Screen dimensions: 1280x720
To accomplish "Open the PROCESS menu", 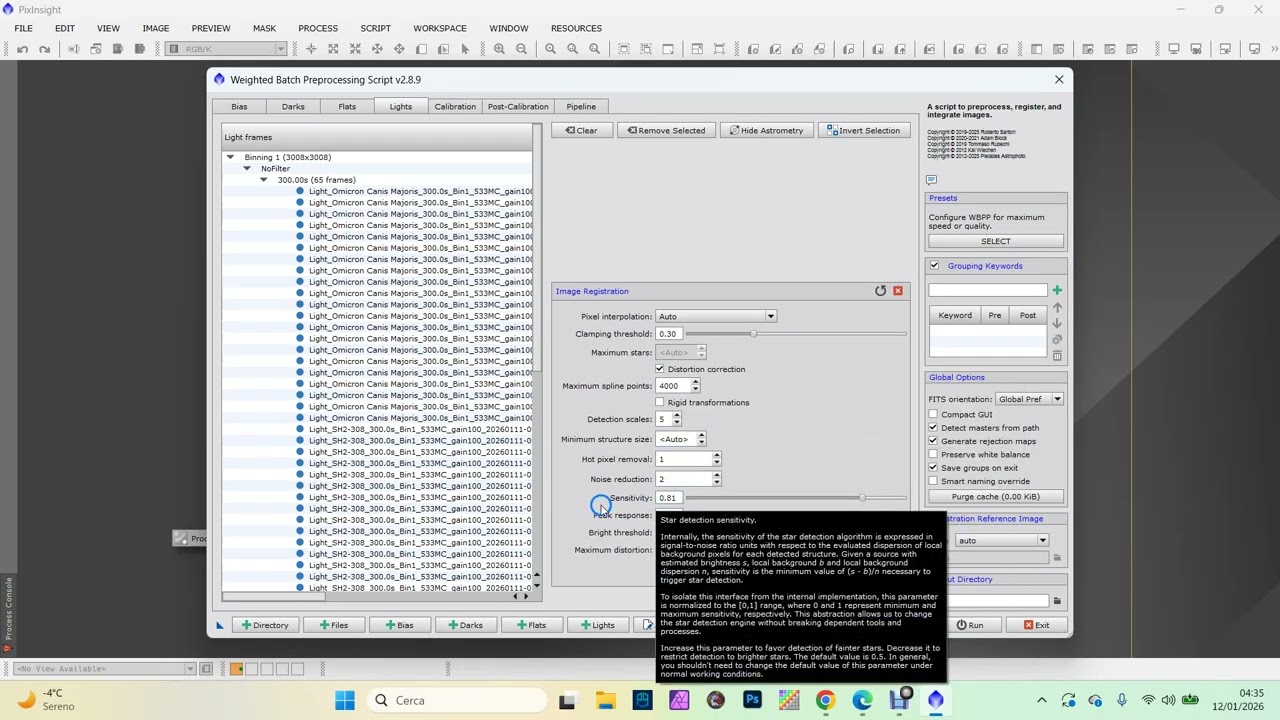I will (x=318, y=28).
